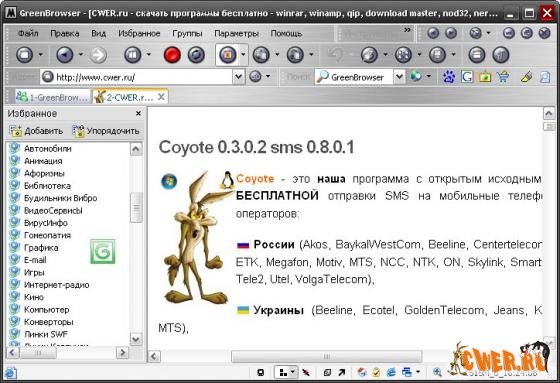Select the Интернет-радио favorites folder
Viewport: 560px width, 383px height.
pyautogui.click(x=56, y=285)
